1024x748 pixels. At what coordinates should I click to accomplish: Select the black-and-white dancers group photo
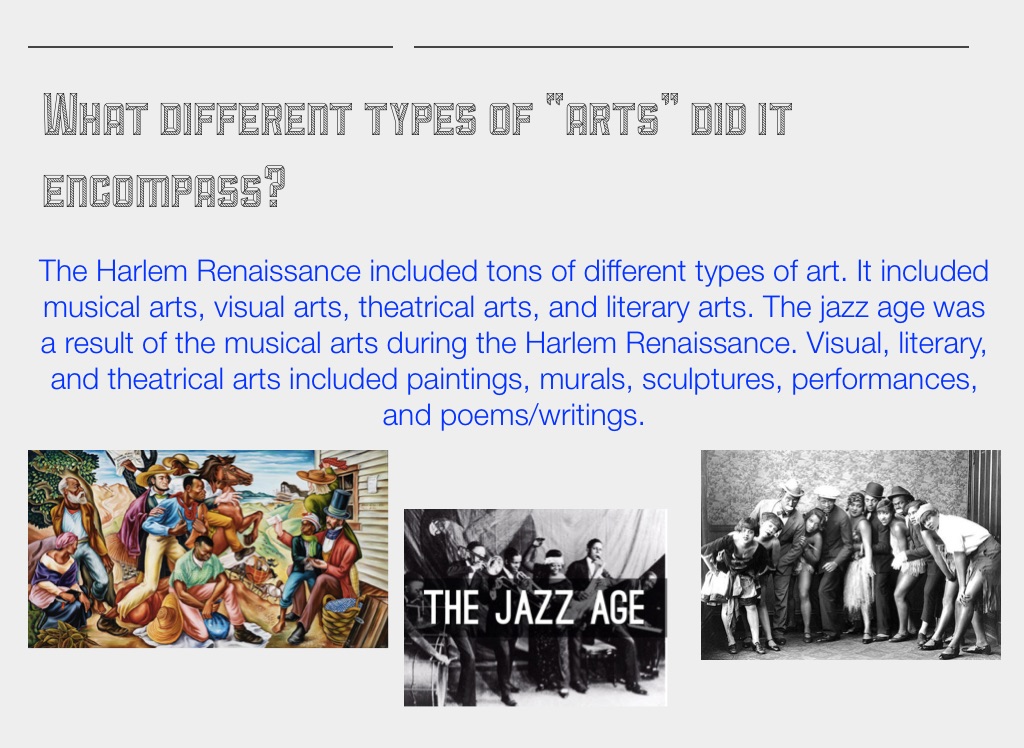(x=850, y=554)
